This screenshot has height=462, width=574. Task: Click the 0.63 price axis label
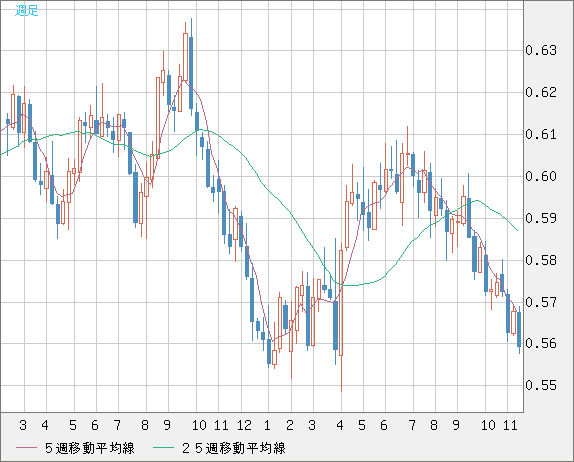pos(541,50)
